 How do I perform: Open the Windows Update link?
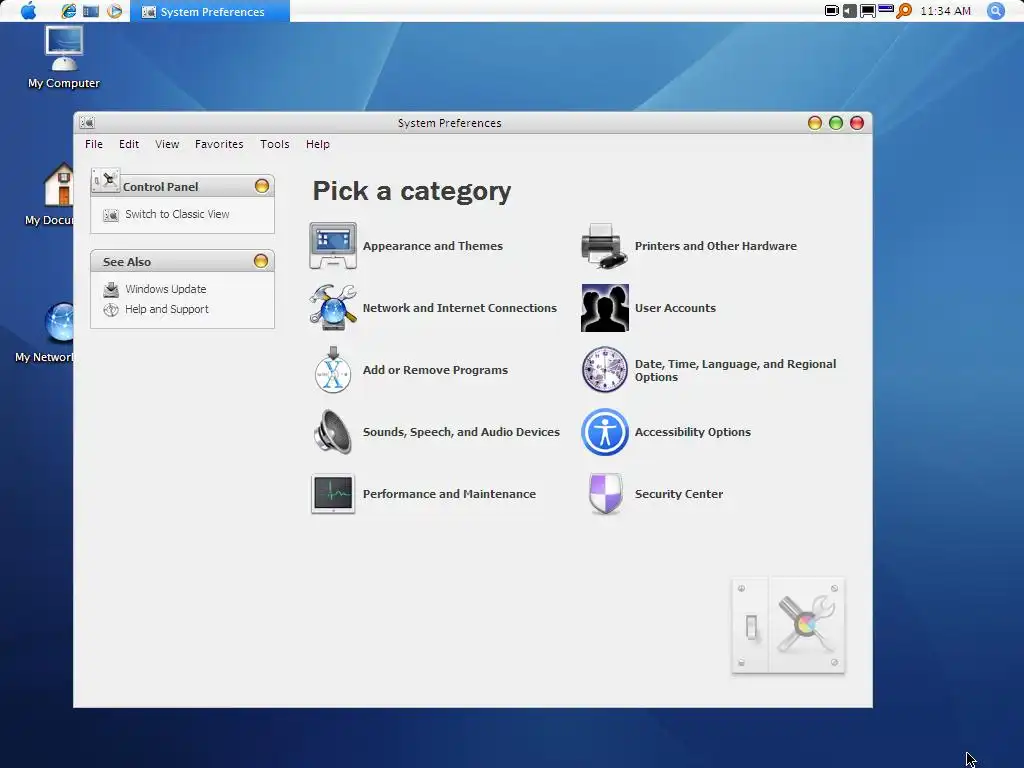tap(166, 289)
